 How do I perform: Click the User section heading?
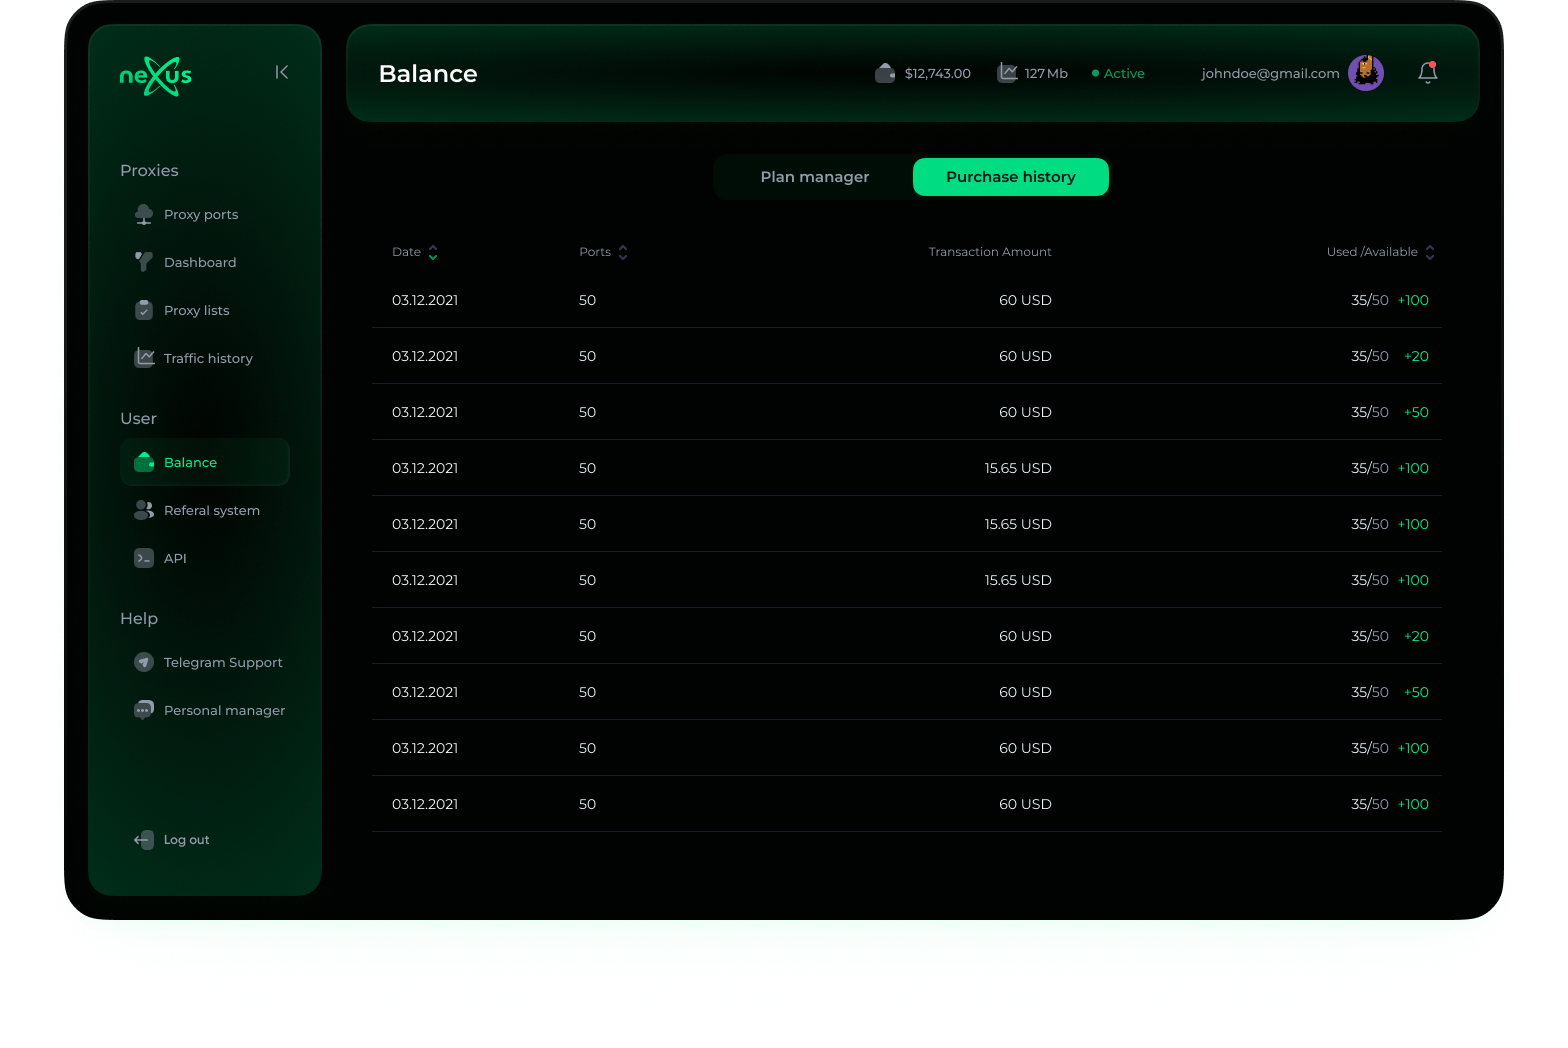click(x=138, y=418)
